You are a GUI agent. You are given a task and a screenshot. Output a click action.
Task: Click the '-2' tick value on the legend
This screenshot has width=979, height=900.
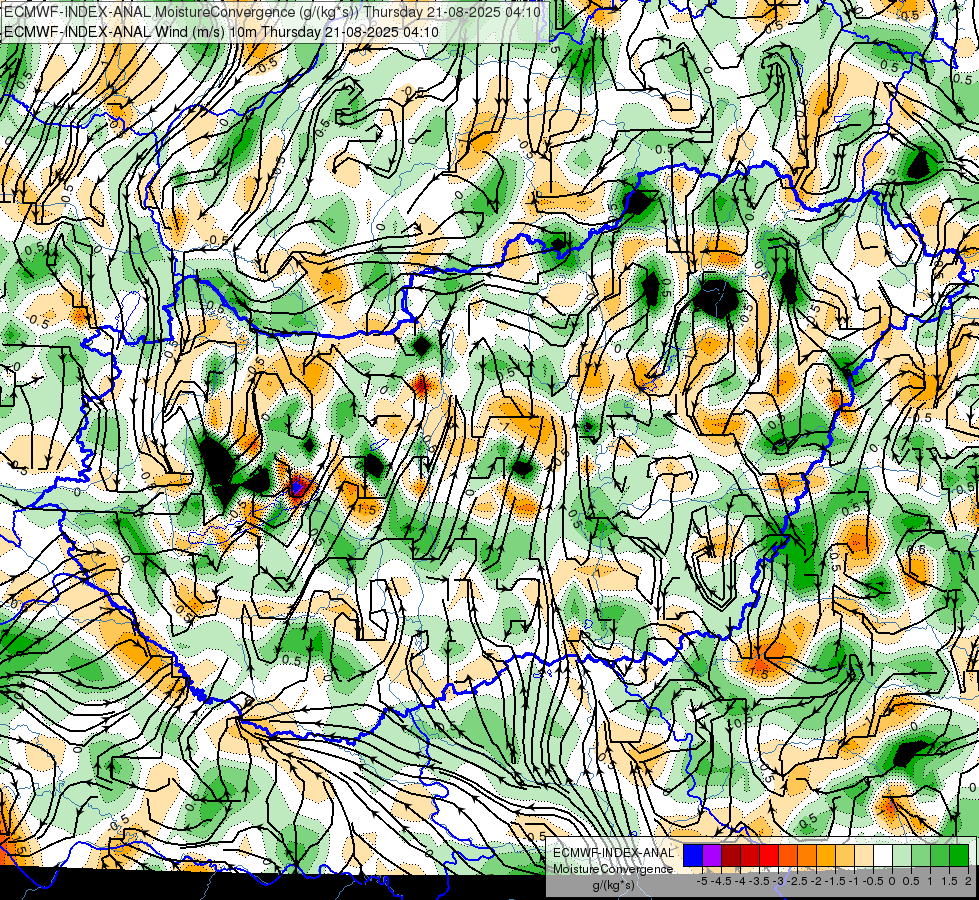(x=815, y=881)
